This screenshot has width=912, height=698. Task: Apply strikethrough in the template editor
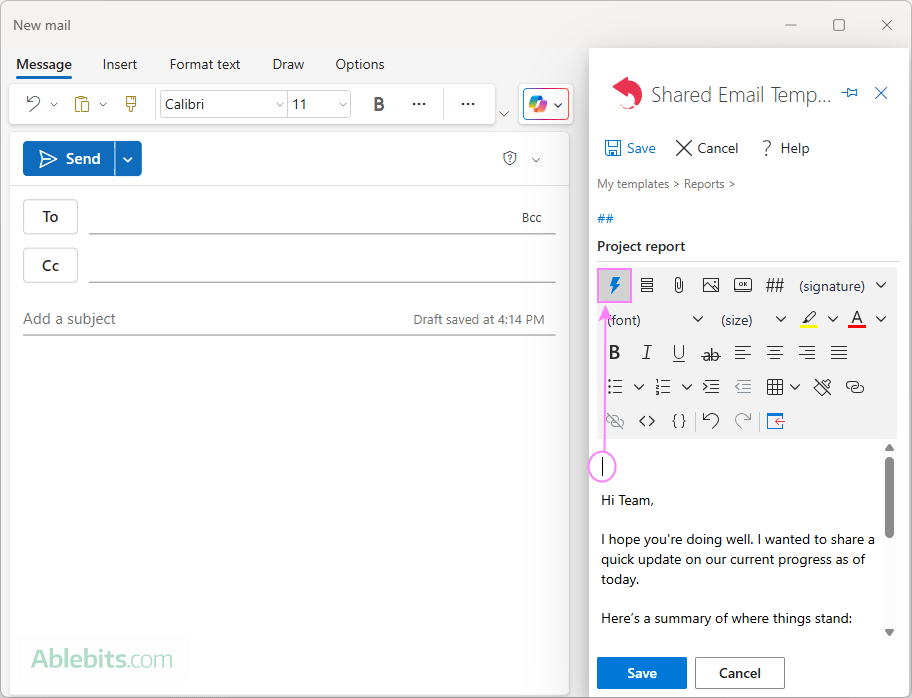tap(711, 354)
